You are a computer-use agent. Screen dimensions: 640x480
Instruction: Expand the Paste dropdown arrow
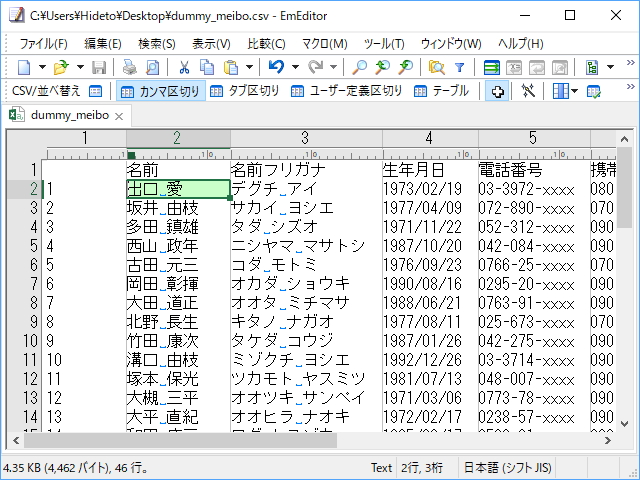249,67
